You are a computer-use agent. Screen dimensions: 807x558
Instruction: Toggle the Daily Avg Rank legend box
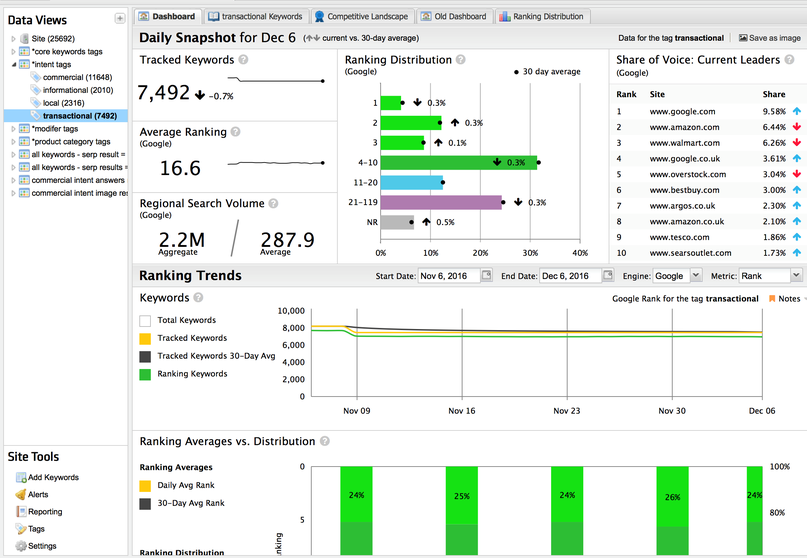(145, 486)
